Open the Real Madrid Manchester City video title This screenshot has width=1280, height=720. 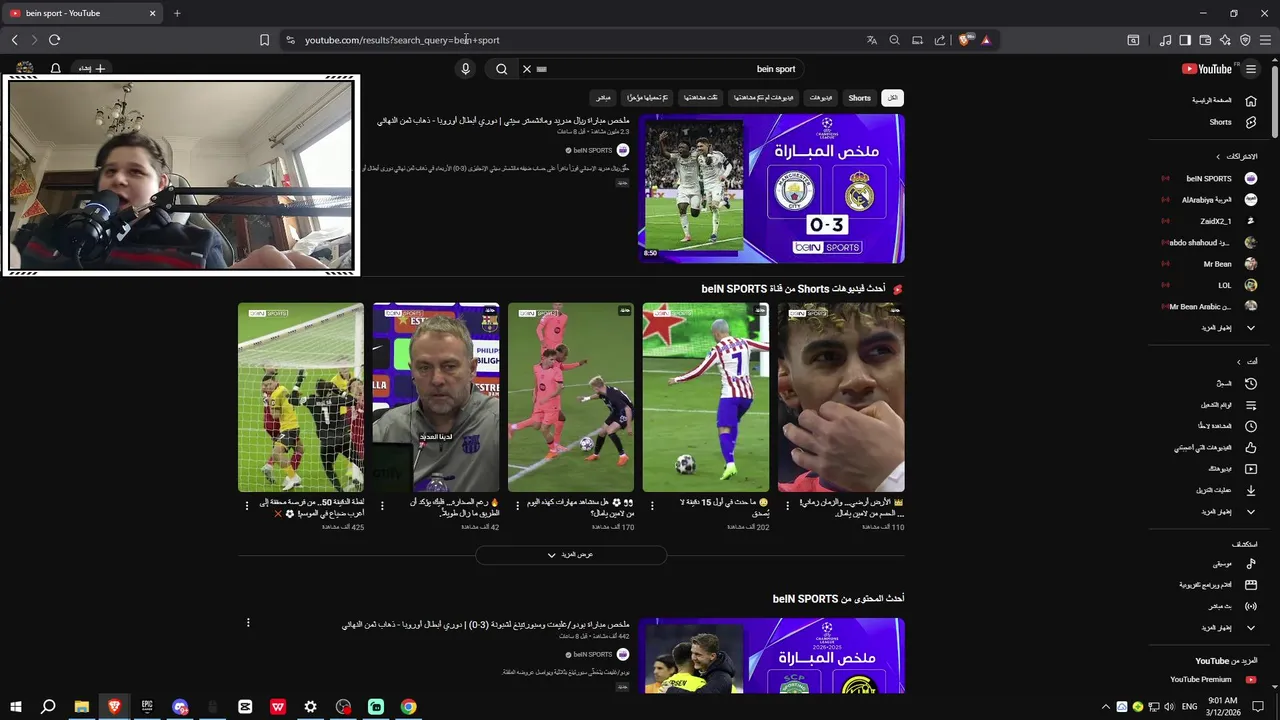click(503, 120)
